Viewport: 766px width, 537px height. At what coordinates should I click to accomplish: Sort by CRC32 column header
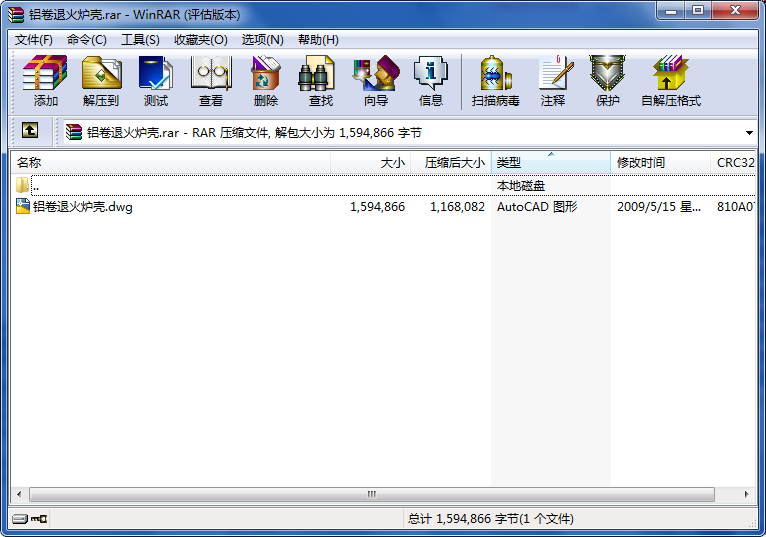pos(733,163)
